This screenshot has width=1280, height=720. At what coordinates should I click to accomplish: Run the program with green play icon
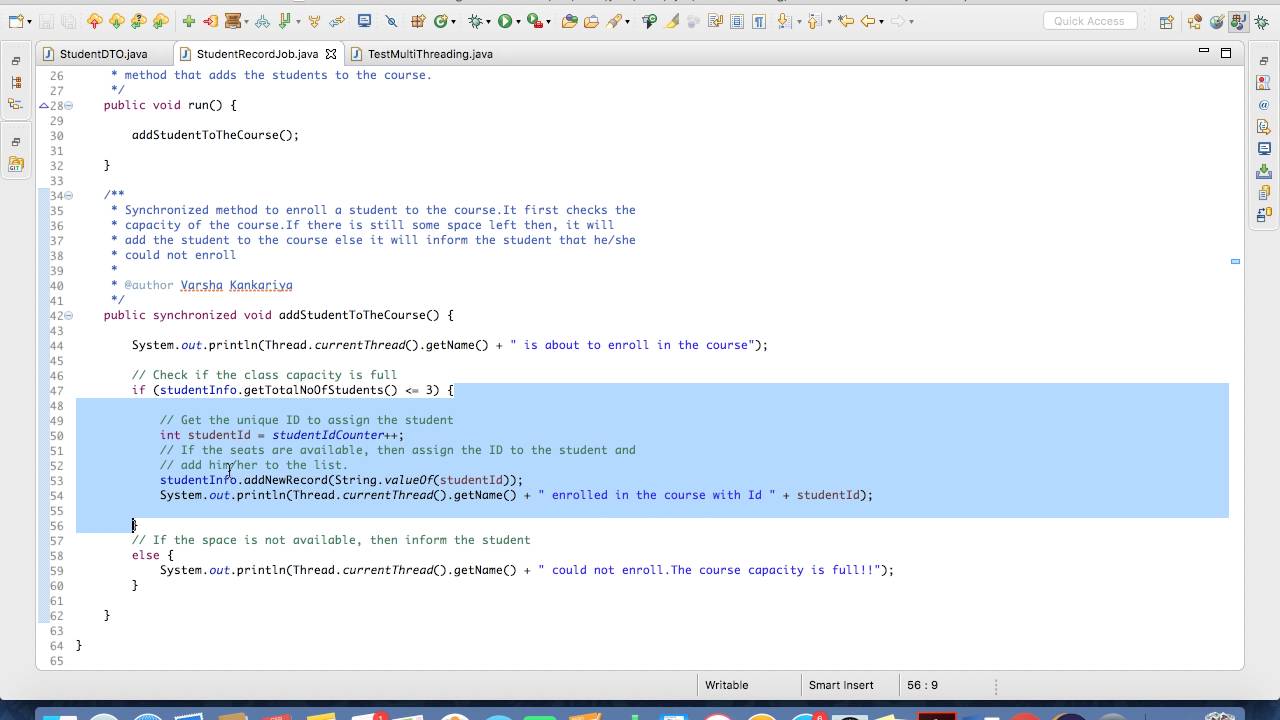click(x=505, y=21)
